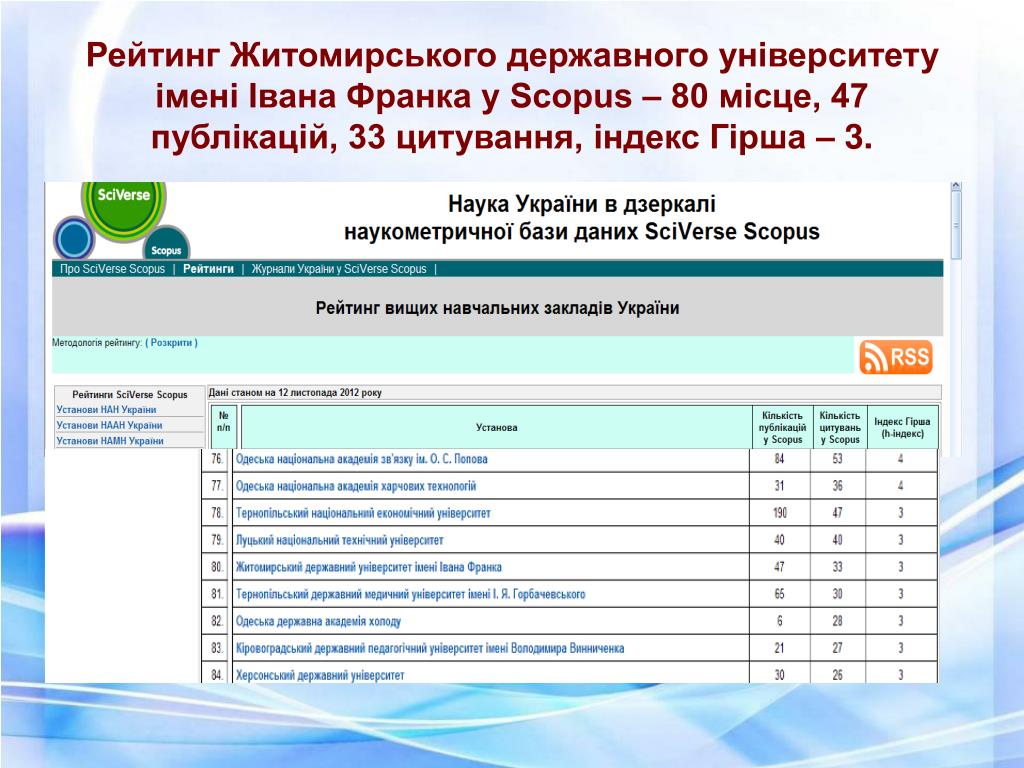Open Тернопільський державний медичний університет link
This screenshot has width=1024, height=768.
[x=410, y=594]
